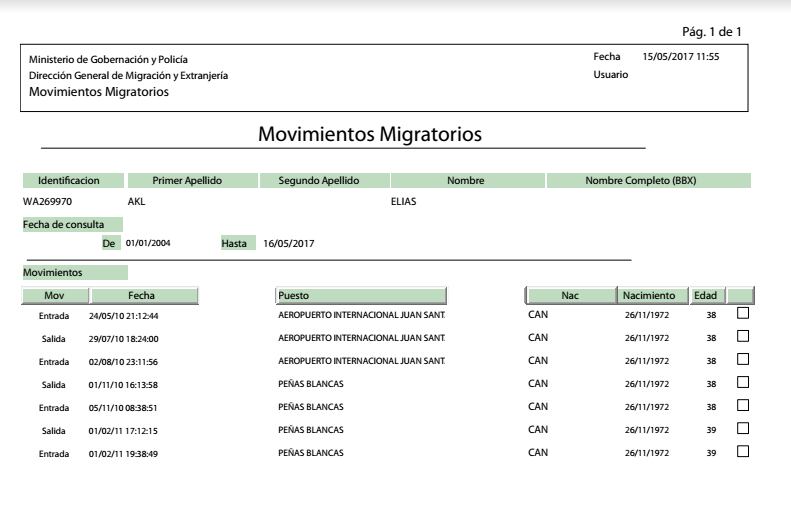Image resolution: width=791 pixels, height=508 pixels.
Task: Check the box for the 24/05/10 Entrada row
Action: coord(742,314)
